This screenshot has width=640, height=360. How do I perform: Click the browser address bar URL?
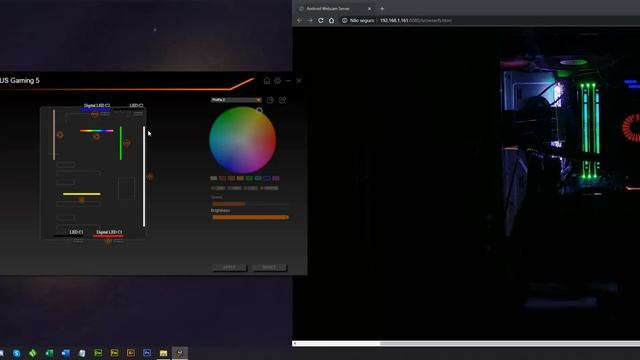[416, 20]
